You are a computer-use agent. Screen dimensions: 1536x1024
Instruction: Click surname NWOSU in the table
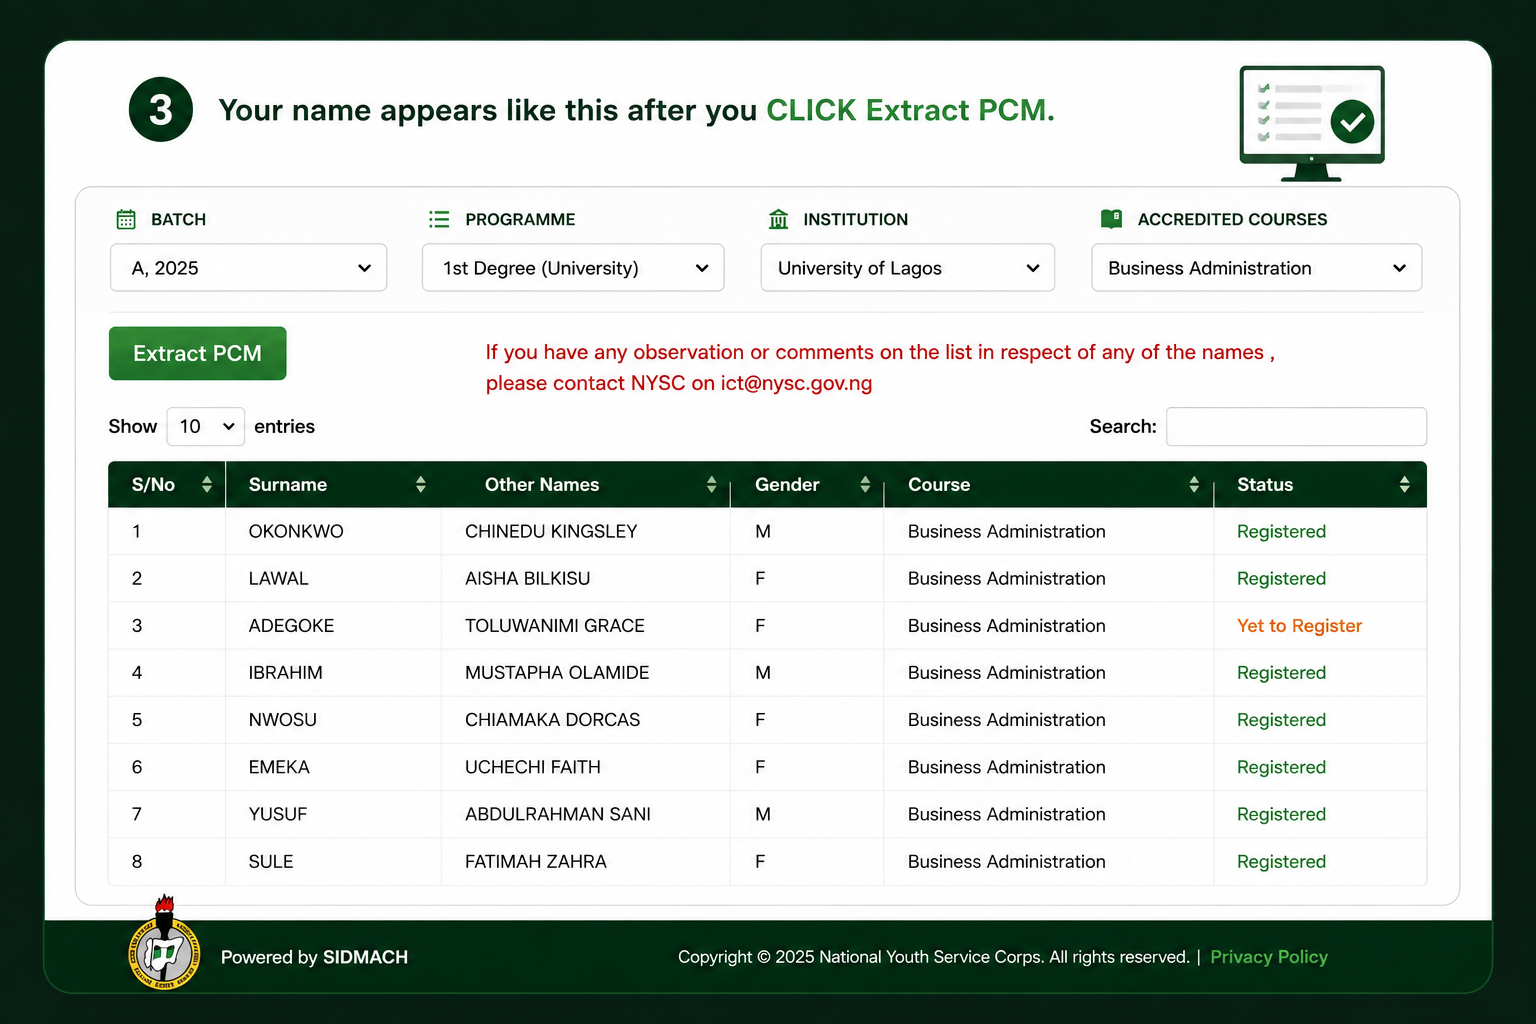[283, 720]
